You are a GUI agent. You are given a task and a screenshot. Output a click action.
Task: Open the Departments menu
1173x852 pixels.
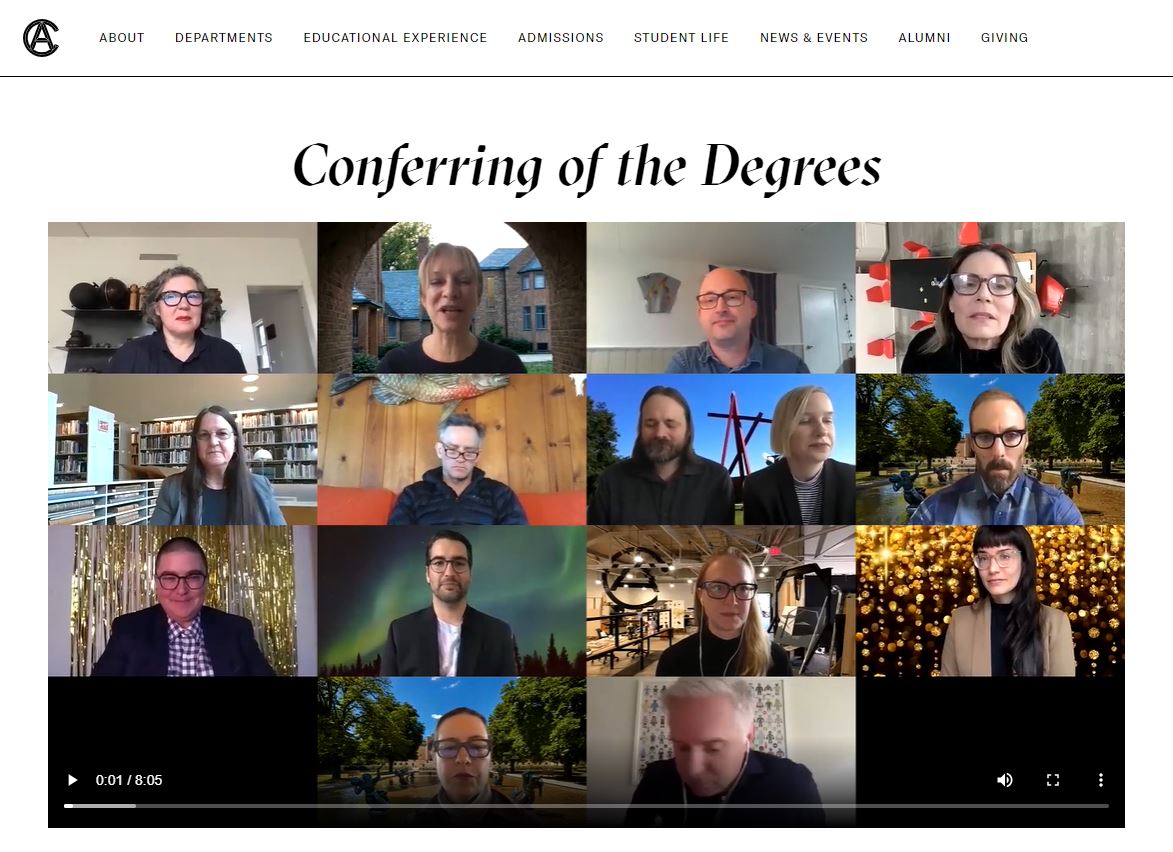224,38
